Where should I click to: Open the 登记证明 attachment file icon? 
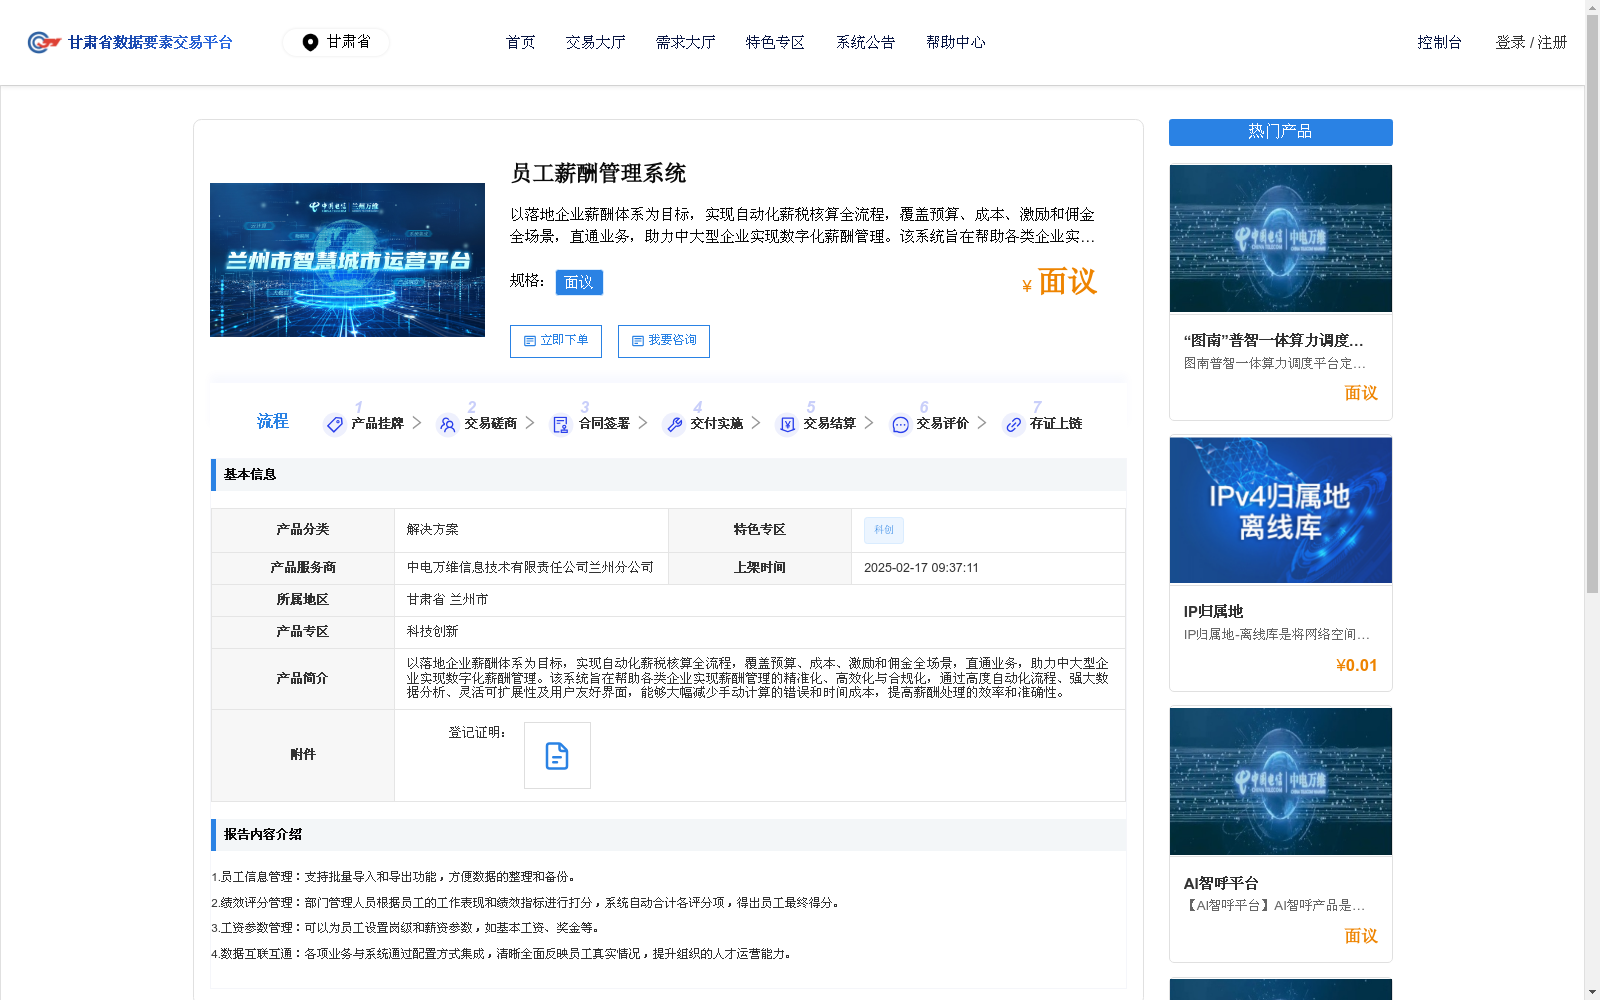pos(557,756)
